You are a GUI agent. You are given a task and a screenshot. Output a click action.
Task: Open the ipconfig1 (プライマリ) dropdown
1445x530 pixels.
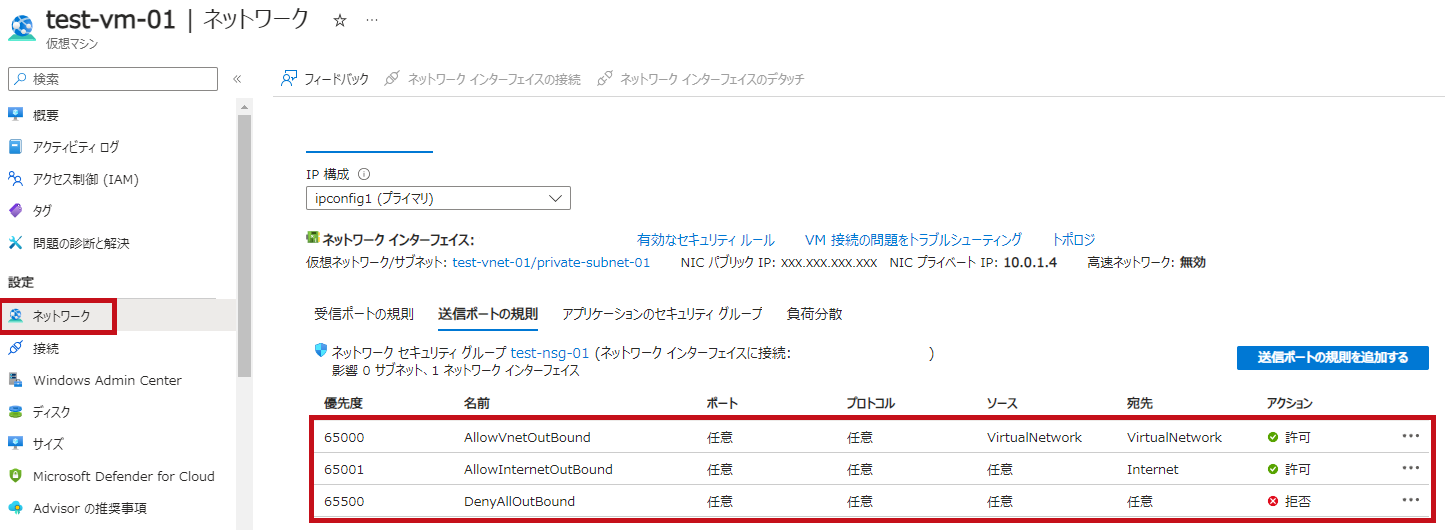click(438, 198)
